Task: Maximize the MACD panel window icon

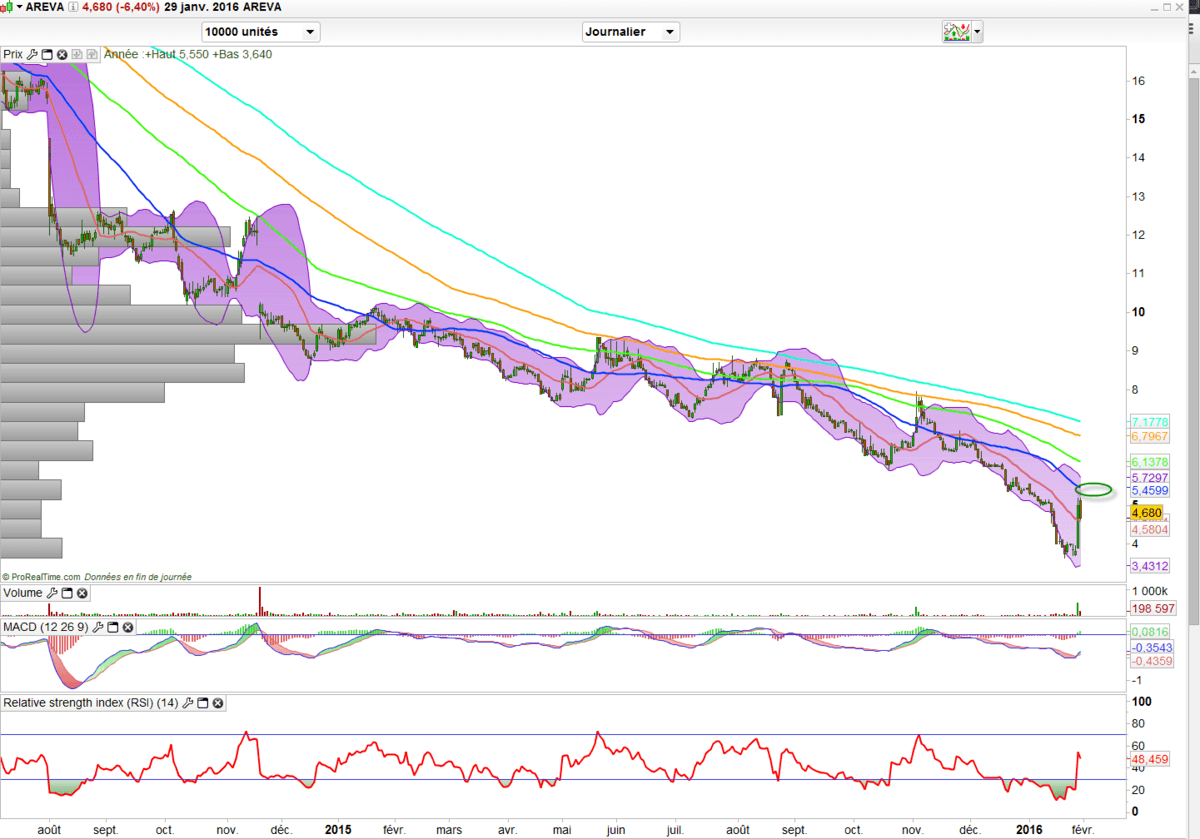Action: tap(113, 627)
